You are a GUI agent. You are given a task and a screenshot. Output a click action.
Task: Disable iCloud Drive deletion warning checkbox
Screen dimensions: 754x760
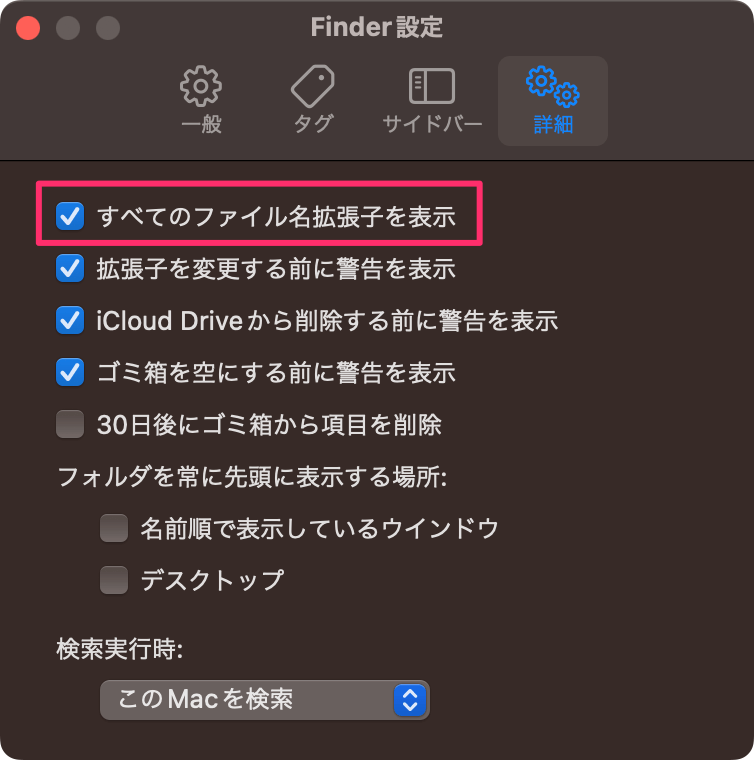tap(70, 320)
